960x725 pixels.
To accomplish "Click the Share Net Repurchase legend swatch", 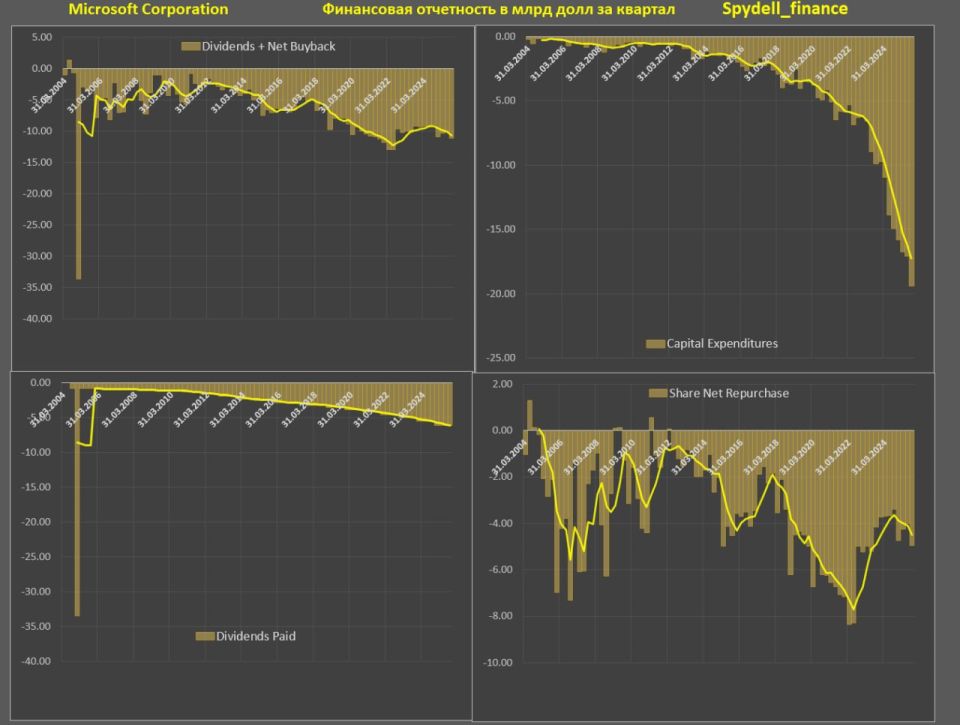I will (x=657, y=393).
